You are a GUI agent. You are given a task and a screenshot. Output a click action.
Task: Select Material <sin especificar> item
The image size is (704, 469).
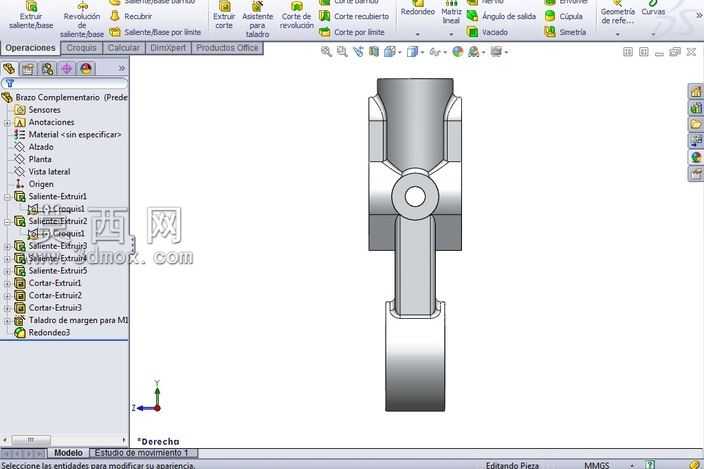pyautogui.click(x=68, y=135)
